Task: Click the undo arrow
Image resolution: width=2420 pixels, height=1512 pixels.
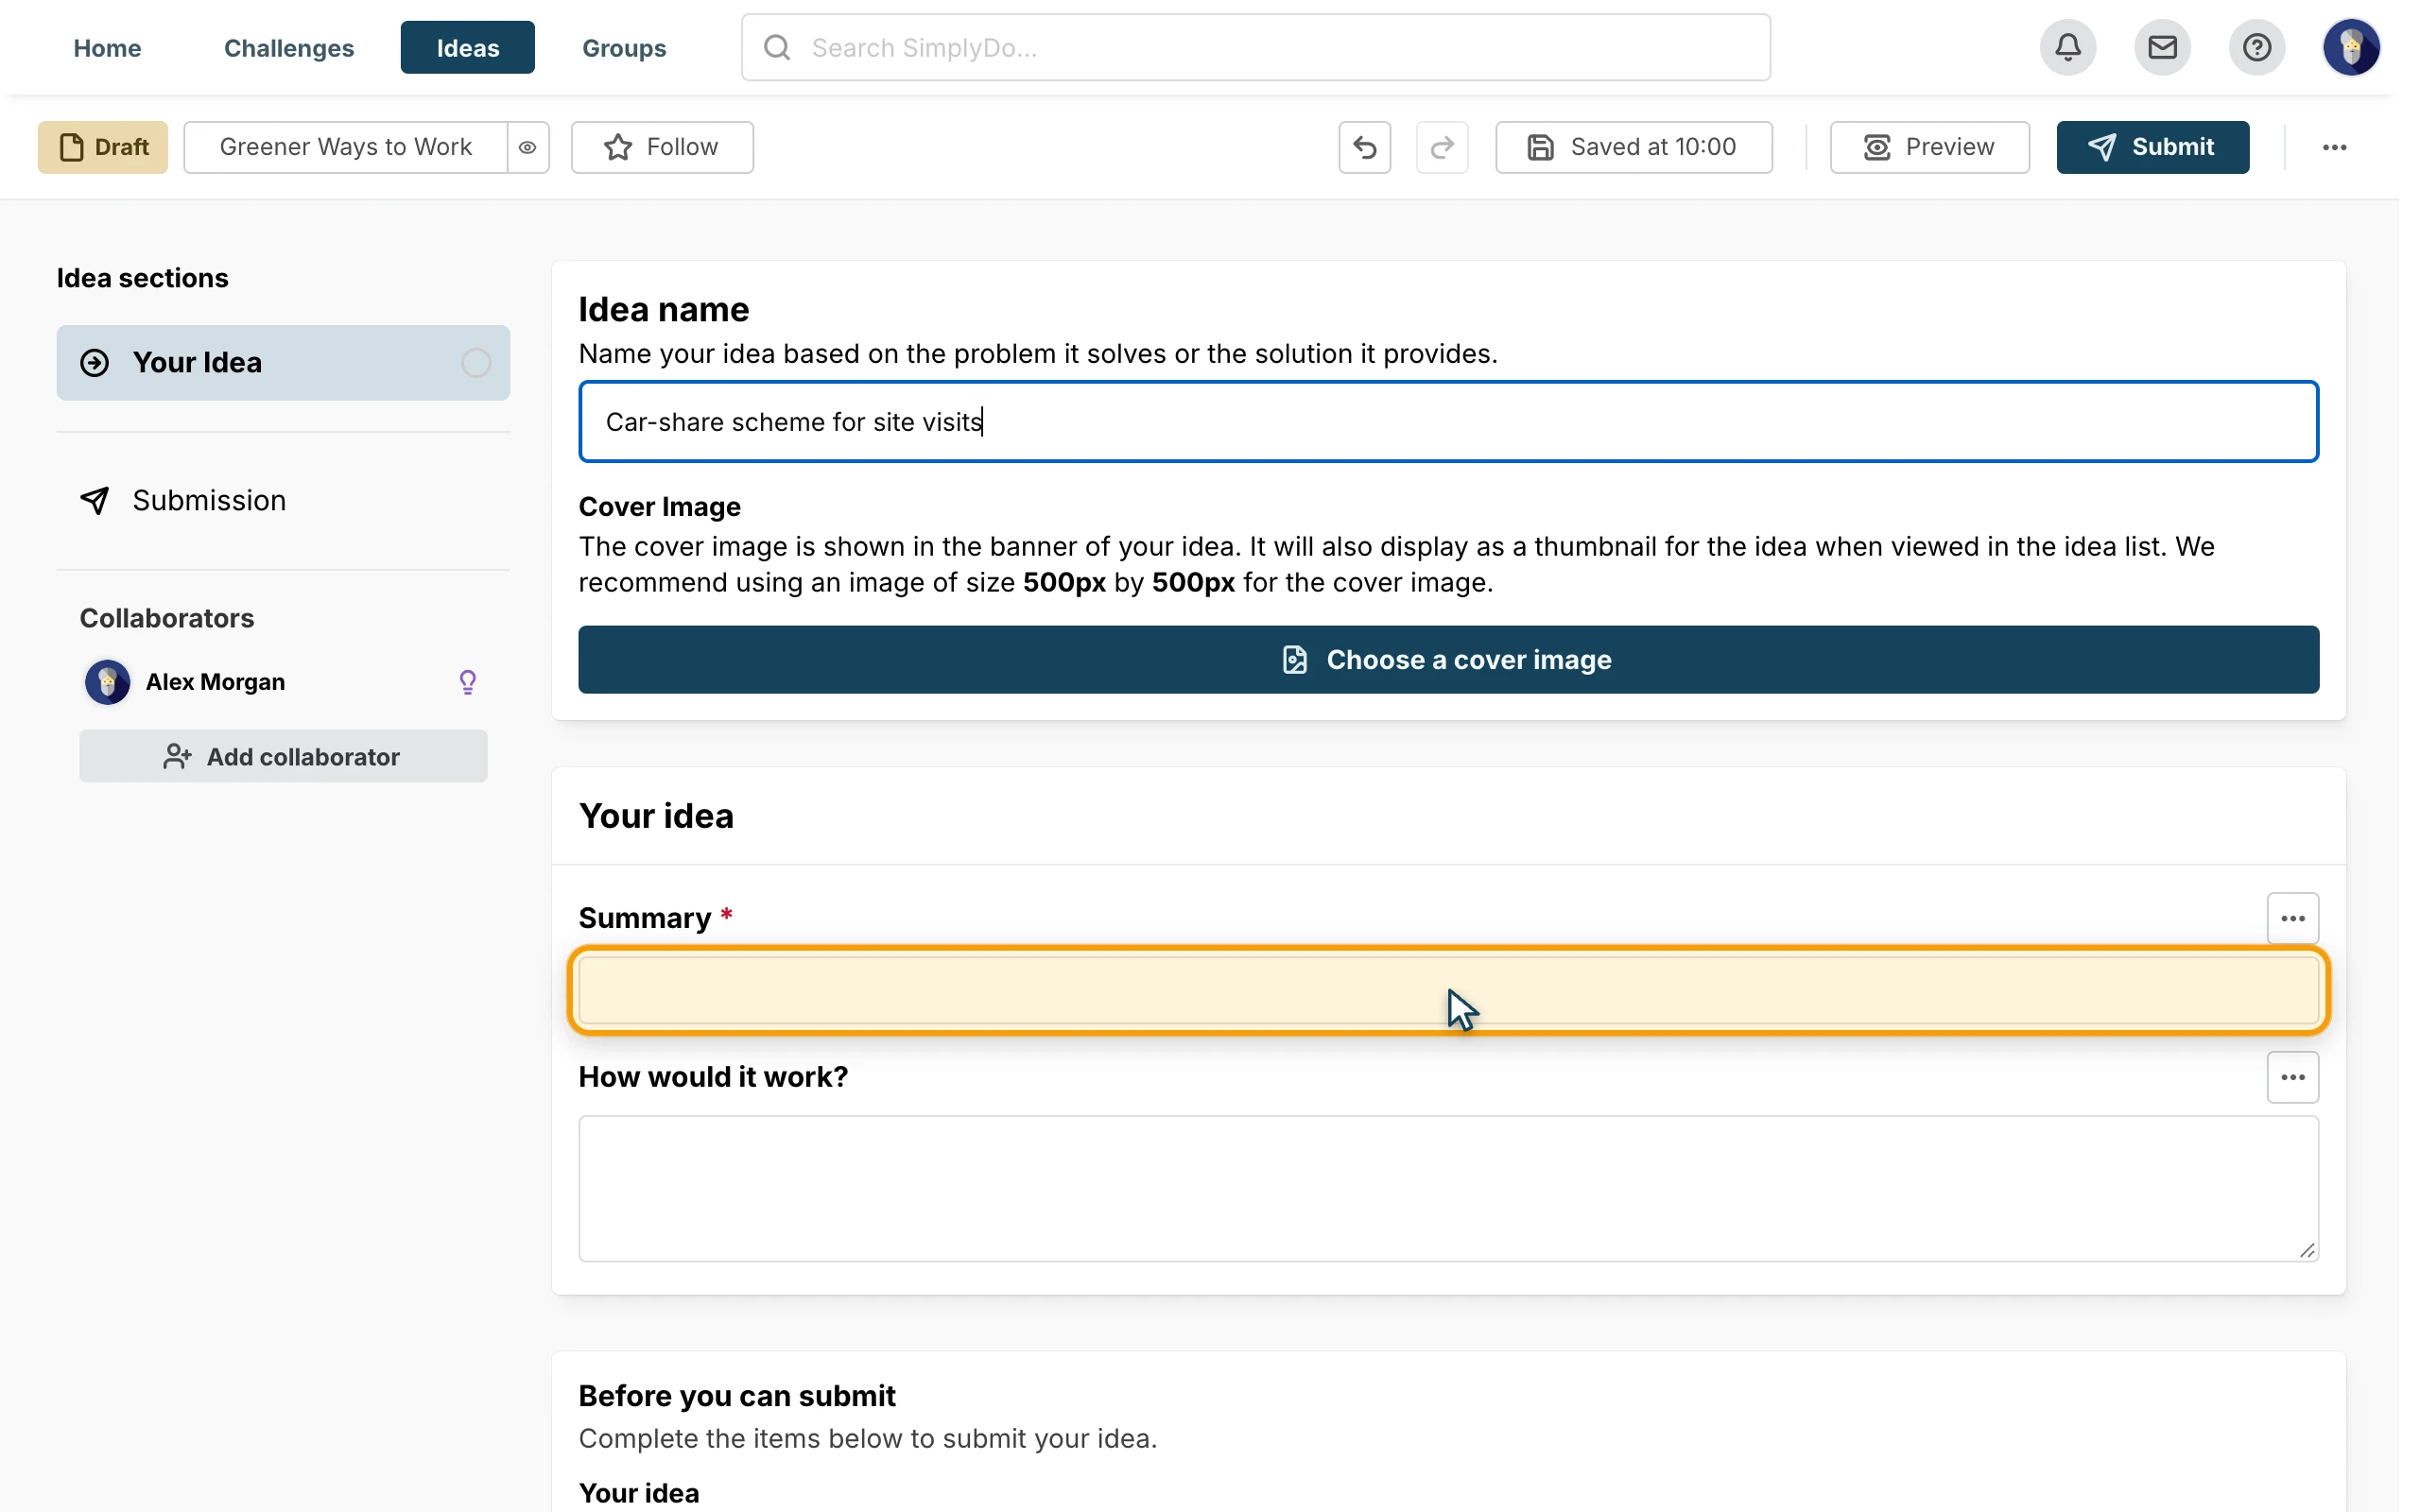Action: [x=1365, y=147]
